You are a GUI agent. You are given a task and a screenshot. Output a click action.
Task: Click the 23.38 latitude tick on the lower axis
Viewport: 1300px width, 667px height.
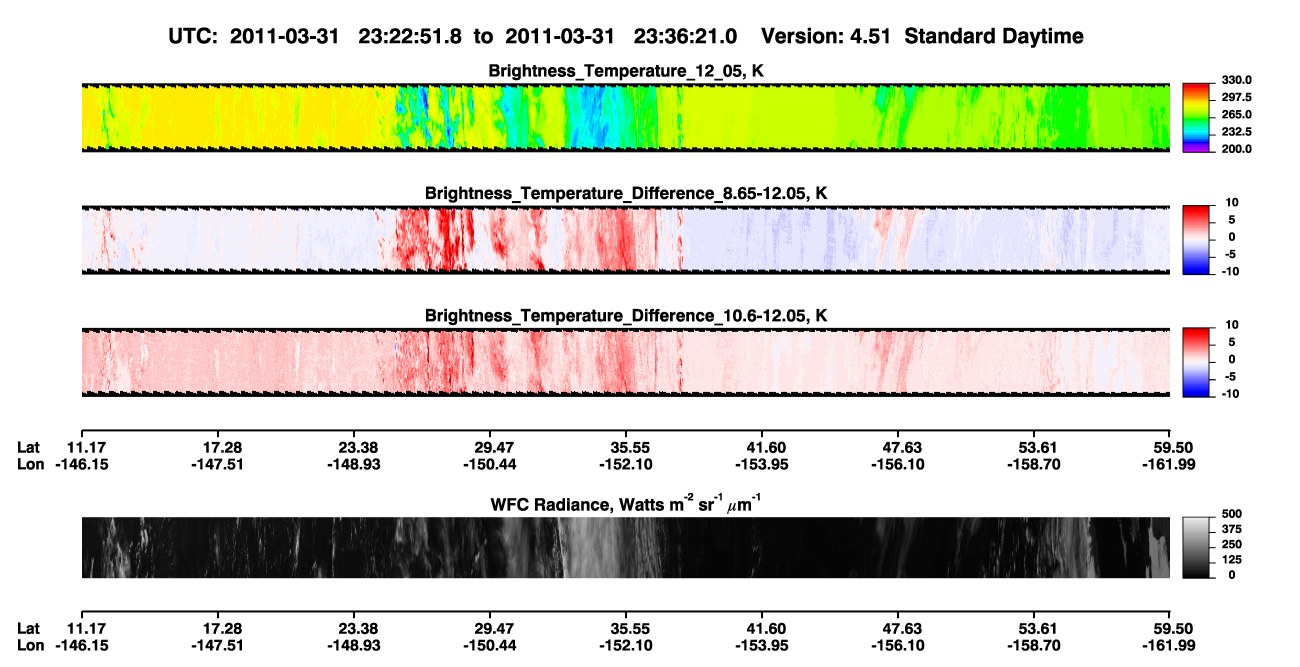(358, 628)
